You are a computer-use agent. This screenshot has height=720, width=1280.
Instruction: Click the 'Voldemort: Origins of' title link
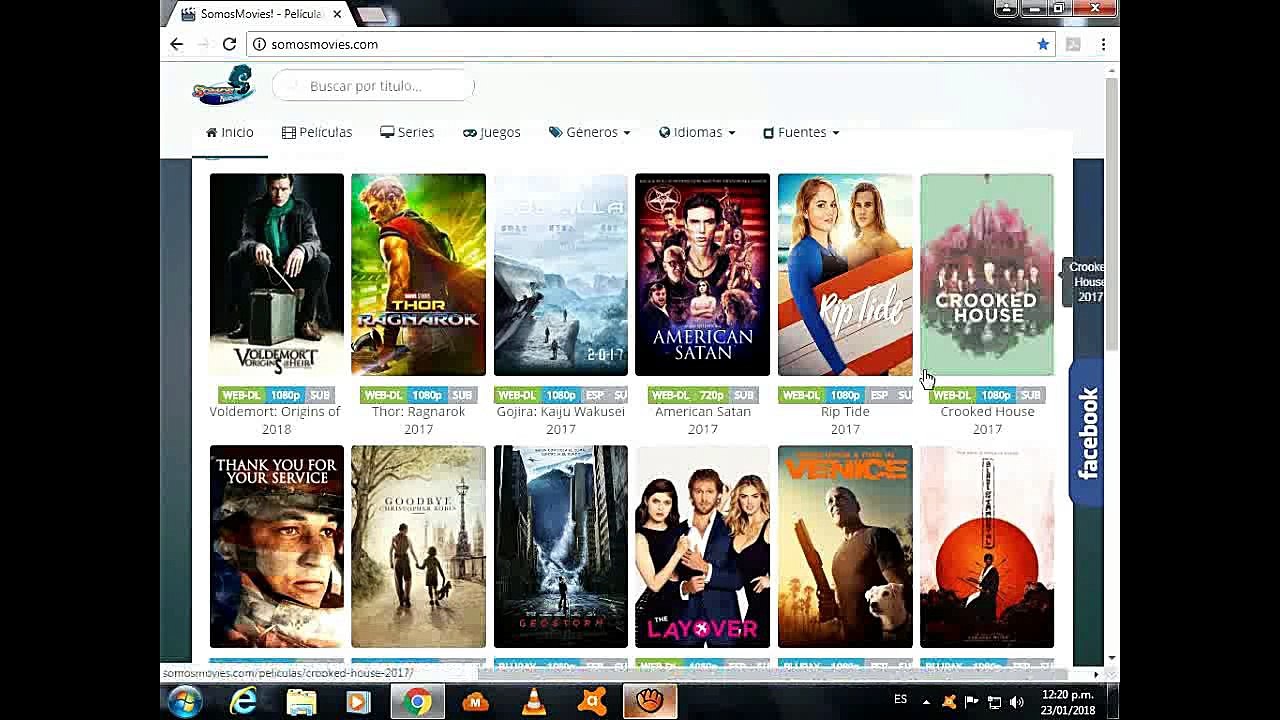coord(275,411)
